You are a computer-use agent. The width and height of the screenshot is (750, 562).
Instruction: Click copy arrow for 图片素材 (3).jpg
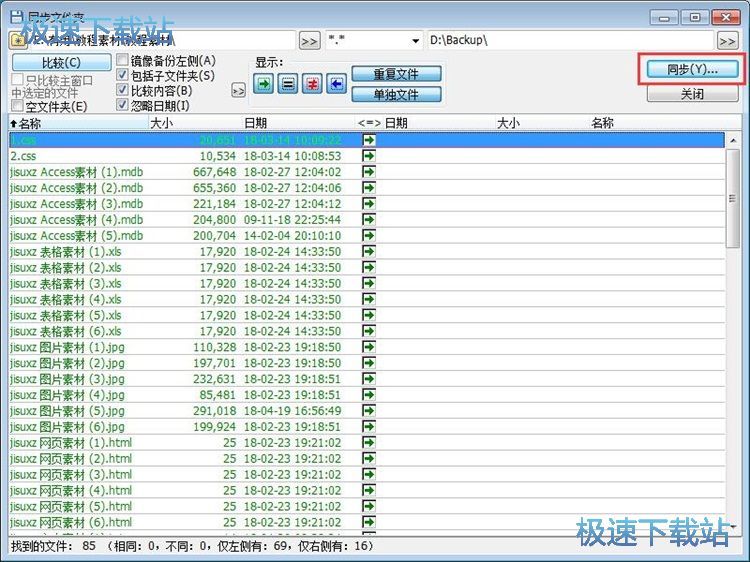point(369,379)
